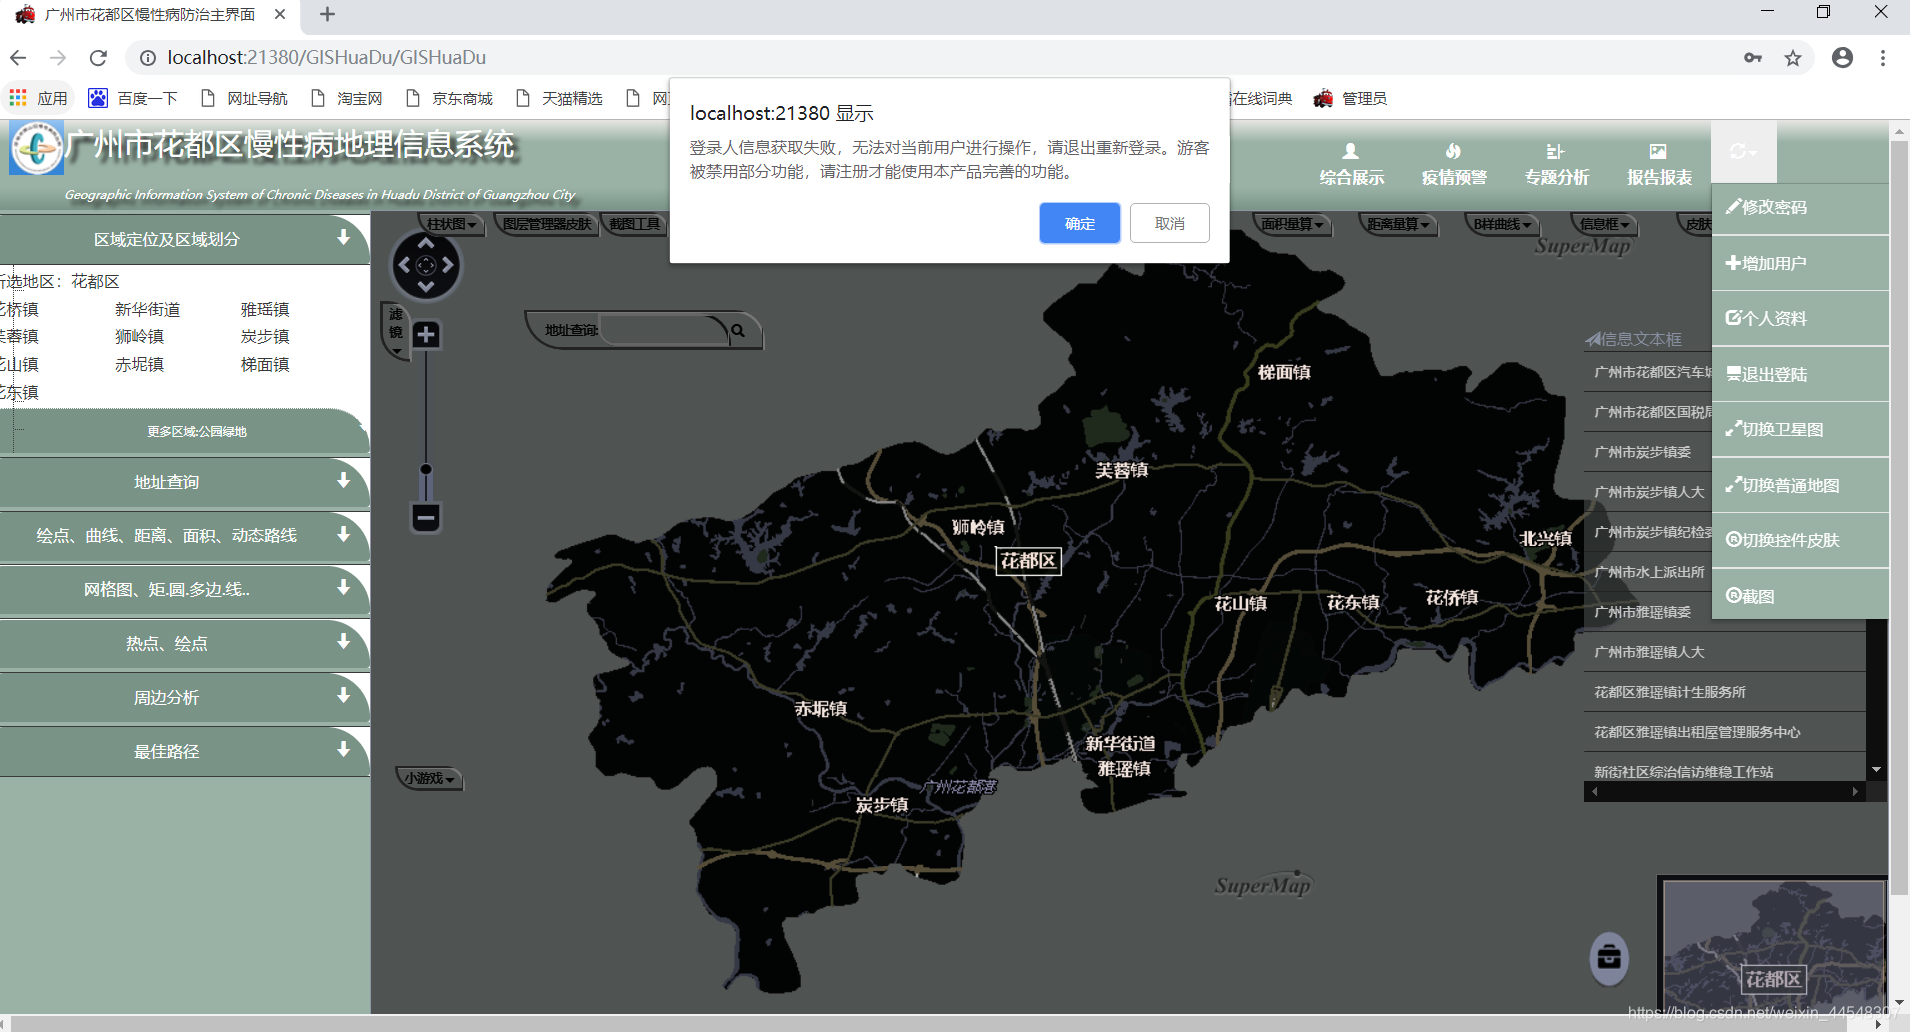Pan the map down with the compass arrow
Image resolution: width=1910 pixels, height=1032 pixels.
(426, 287)
